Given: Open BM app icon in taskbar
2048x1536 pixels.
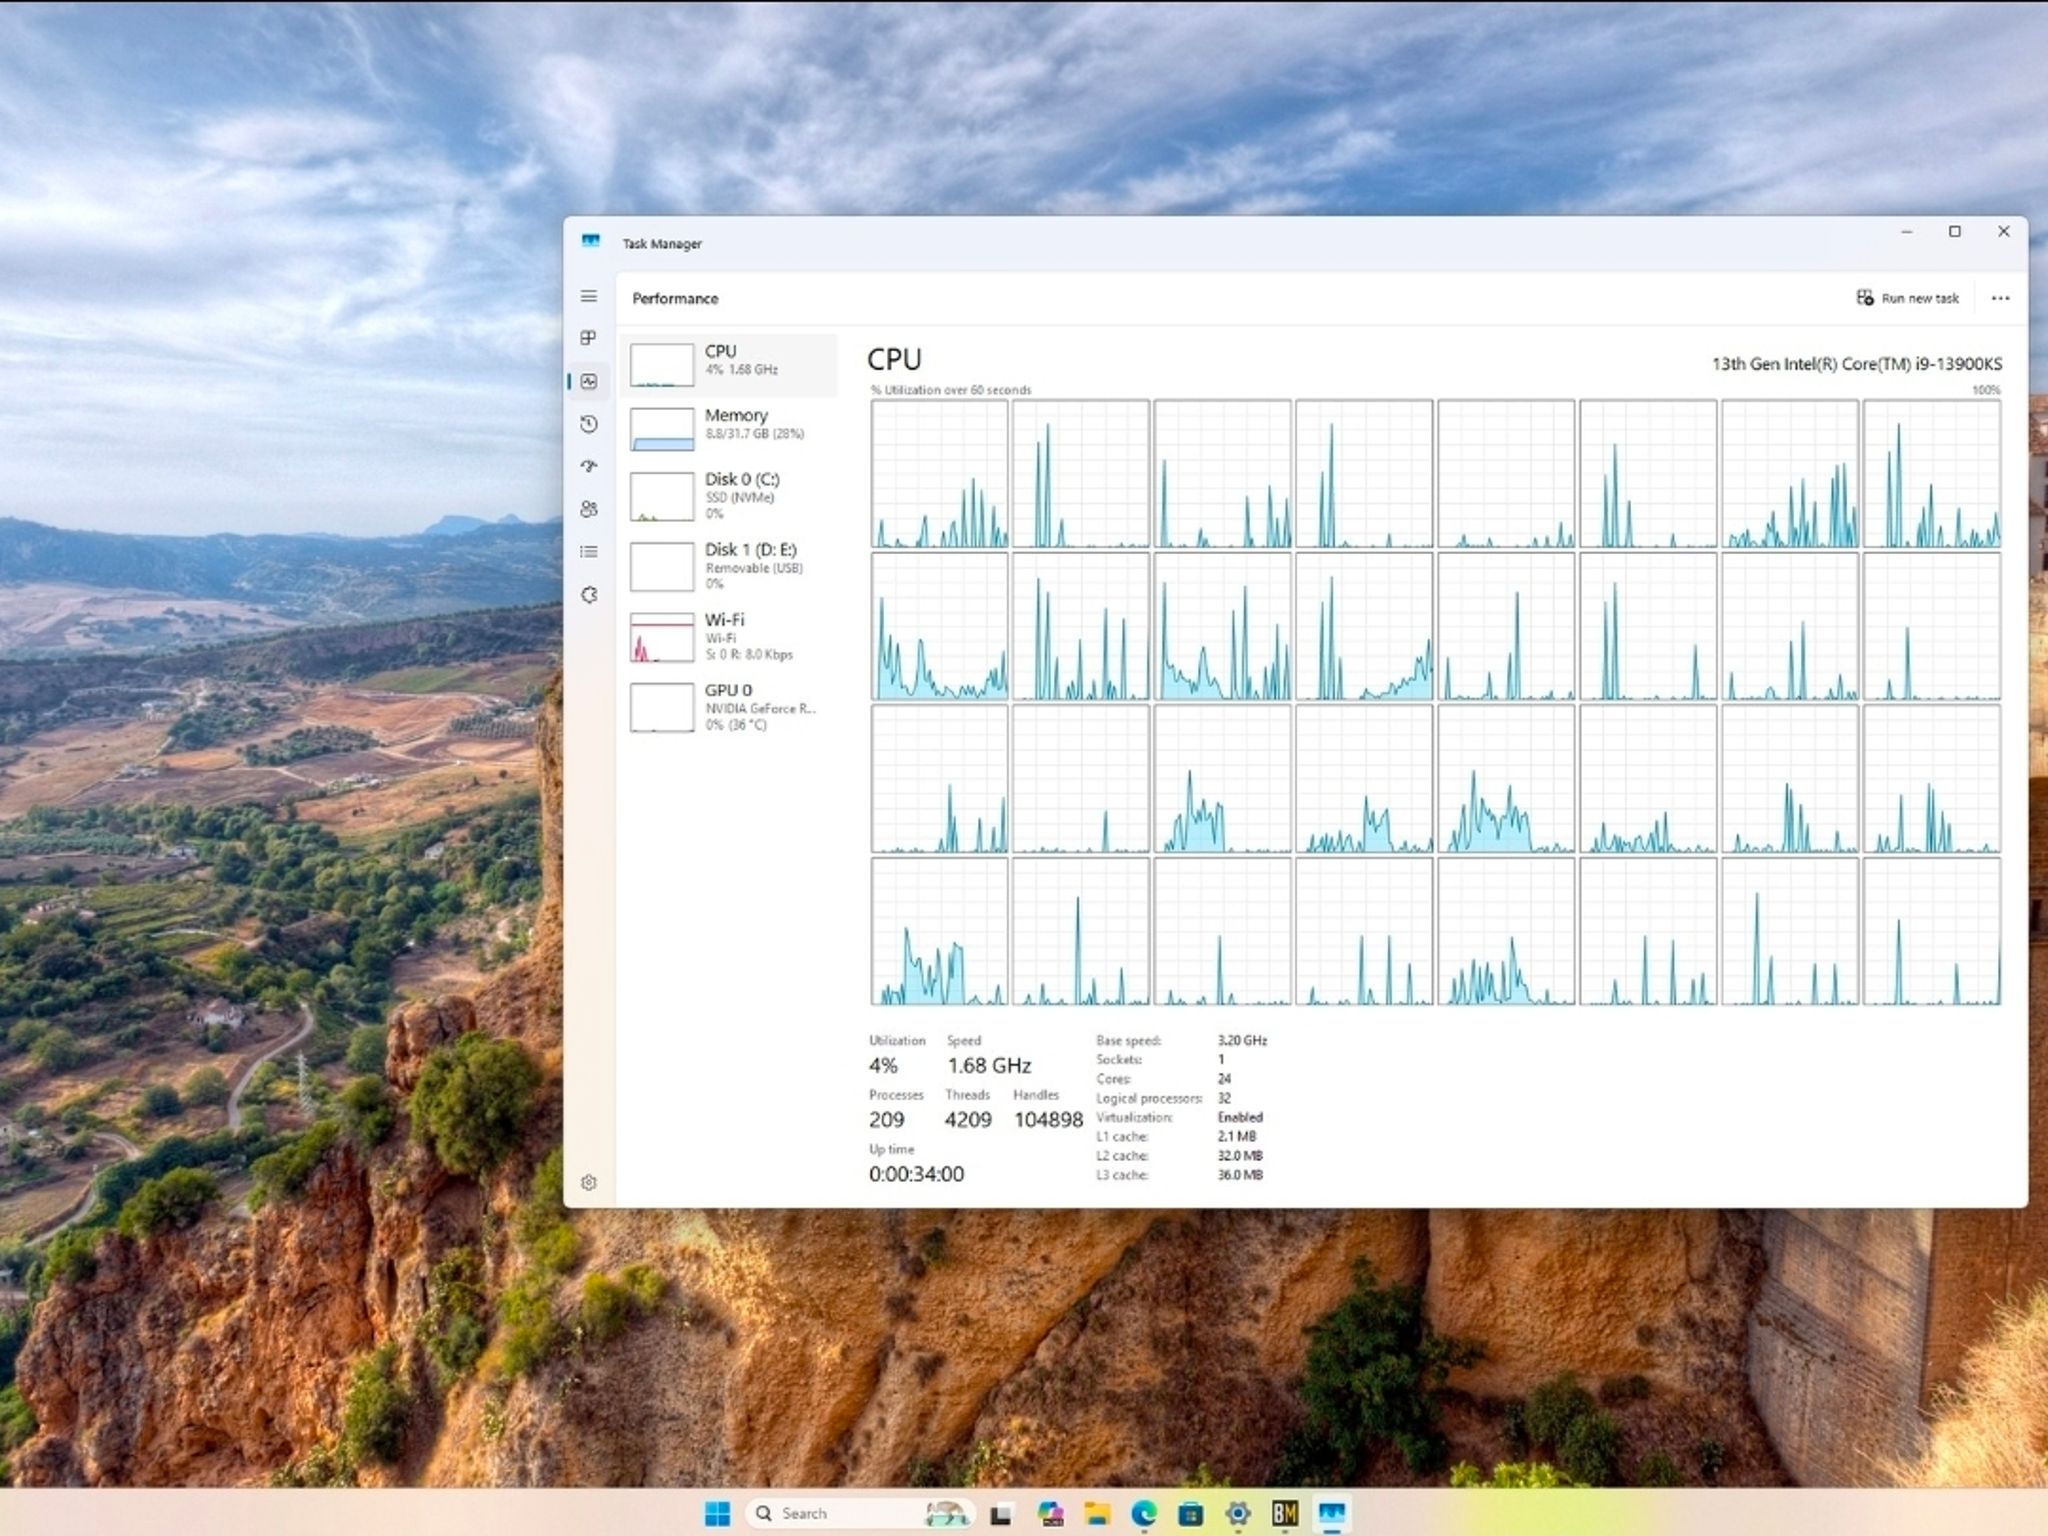Looking at the screenshot, I should 1285,1514.
